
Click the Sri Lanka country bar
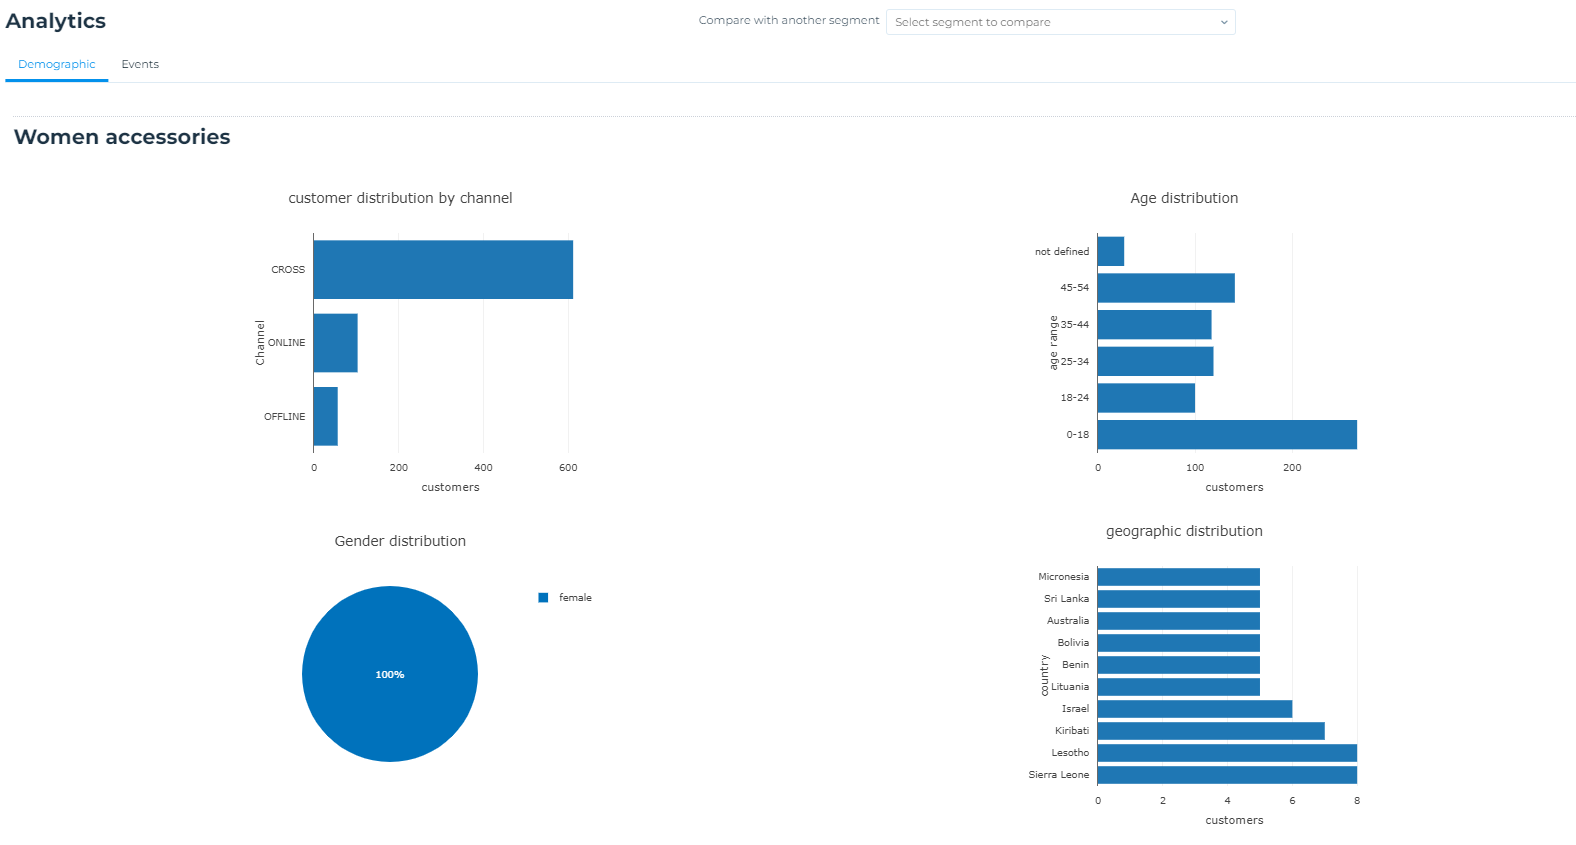click(1178, 599)
